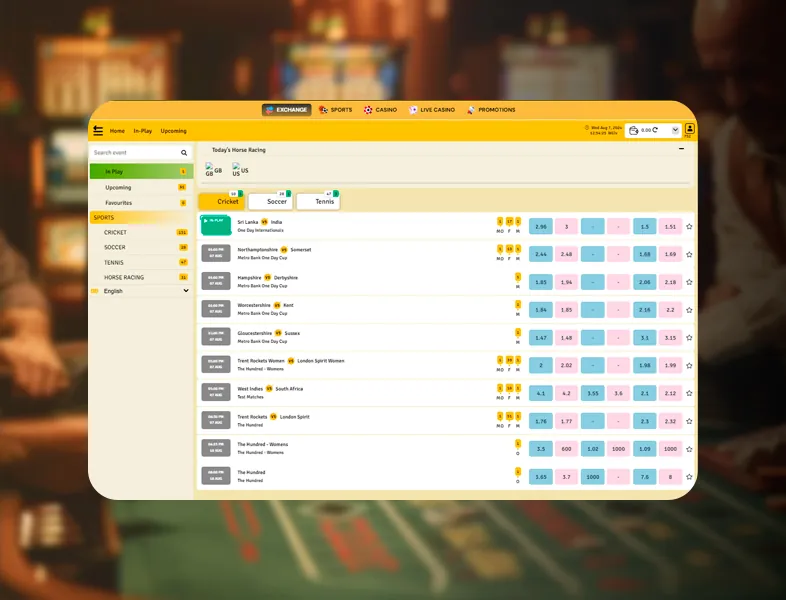Click lay odds 2.2 in Worcestershire vs Kent row
This screenshot has width=786, height=600.
point(670,310)
